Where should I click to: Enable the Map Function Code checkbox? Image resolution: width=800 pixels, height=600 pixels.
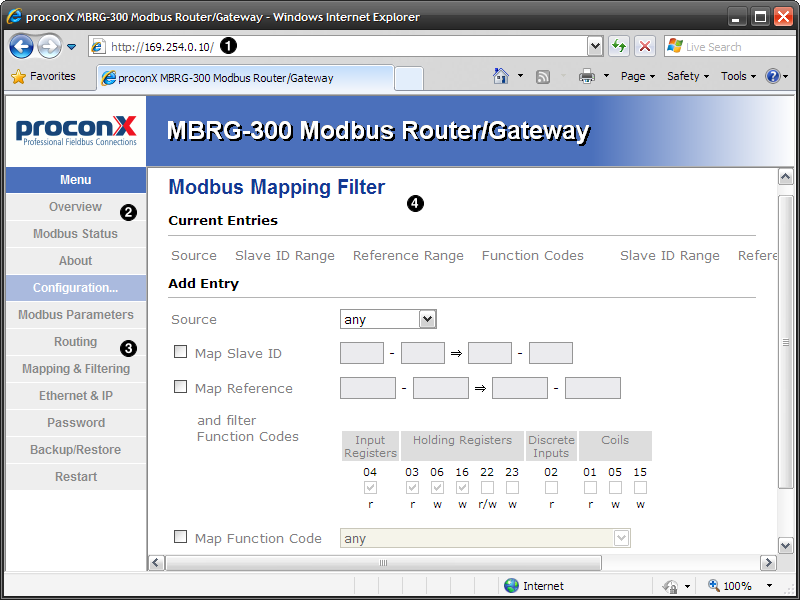[180, 537]
